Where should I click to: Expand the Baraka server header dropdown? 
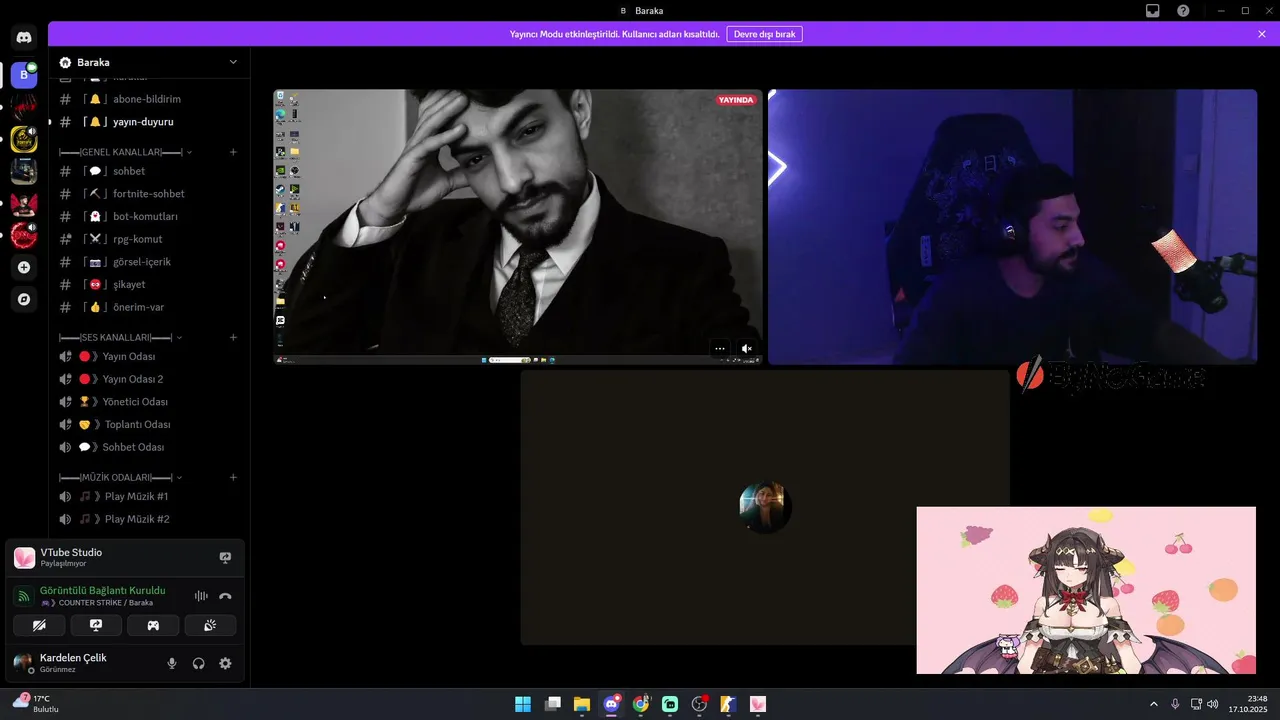233,62
